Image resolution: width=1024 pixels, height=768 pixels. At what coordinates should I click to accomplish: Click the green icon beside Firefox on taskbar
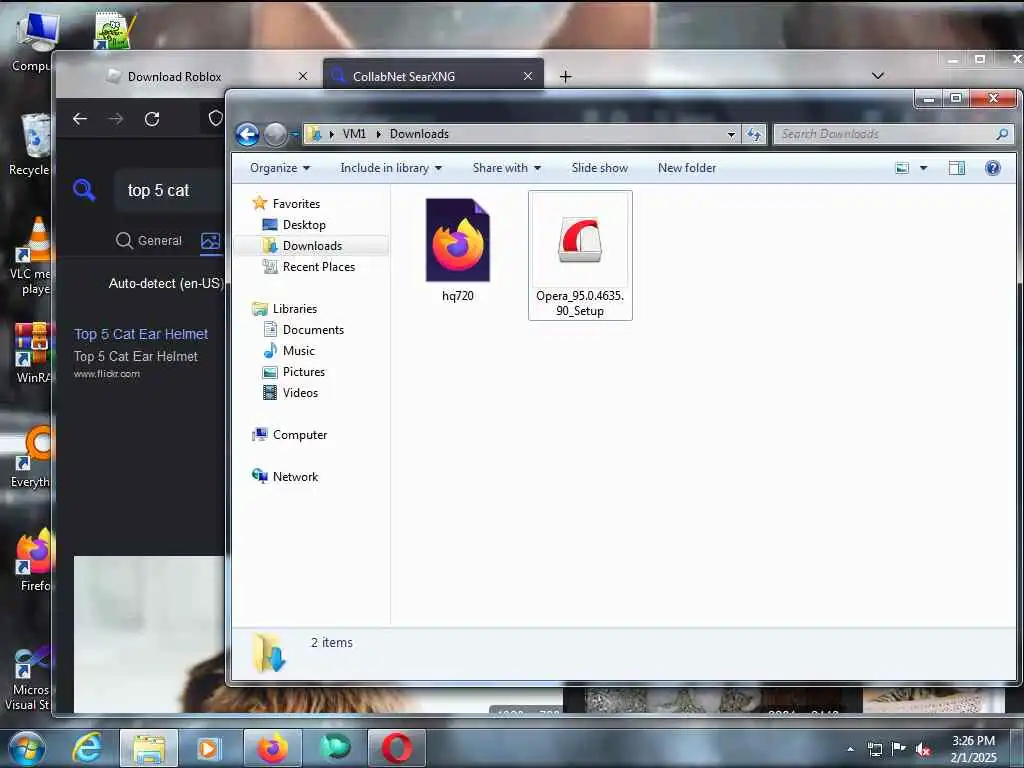[336, 748]
